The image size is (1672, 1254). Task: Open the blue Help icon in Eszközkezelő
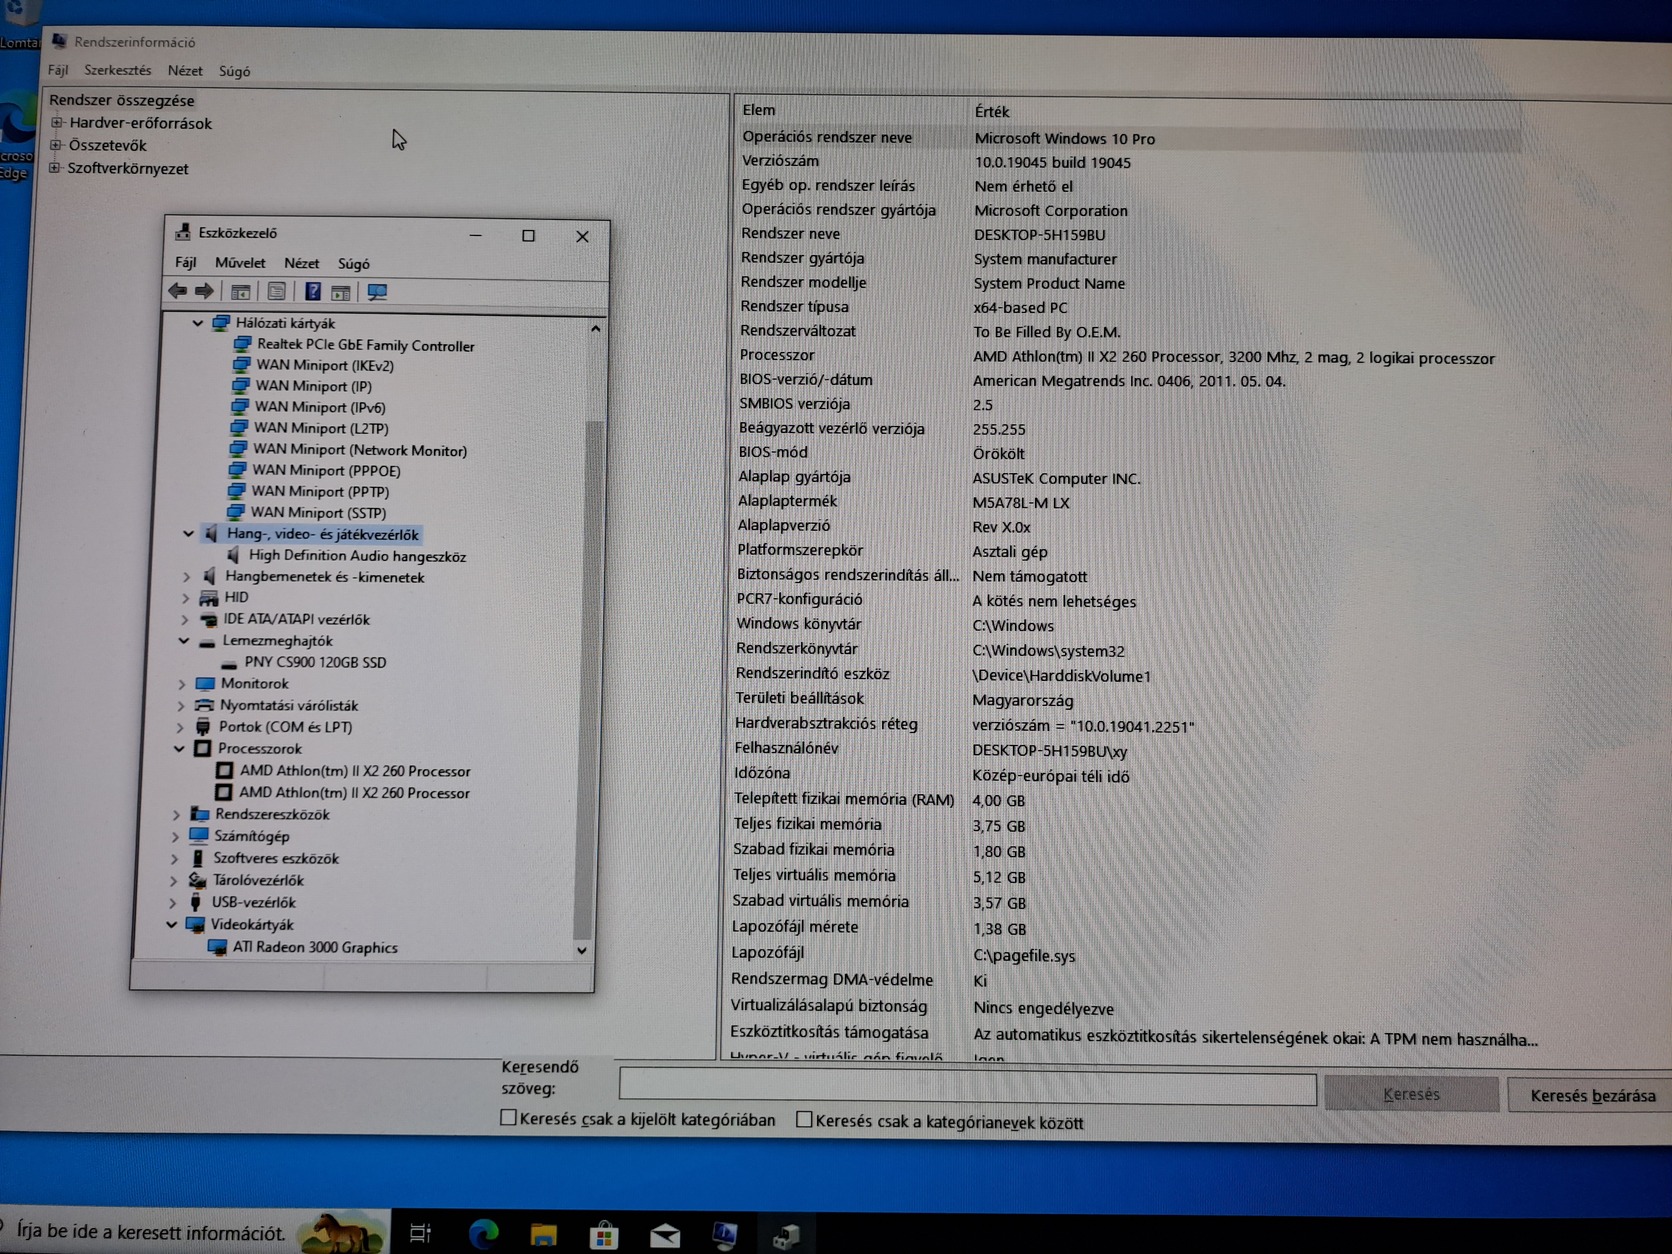(x=313, y=292)
